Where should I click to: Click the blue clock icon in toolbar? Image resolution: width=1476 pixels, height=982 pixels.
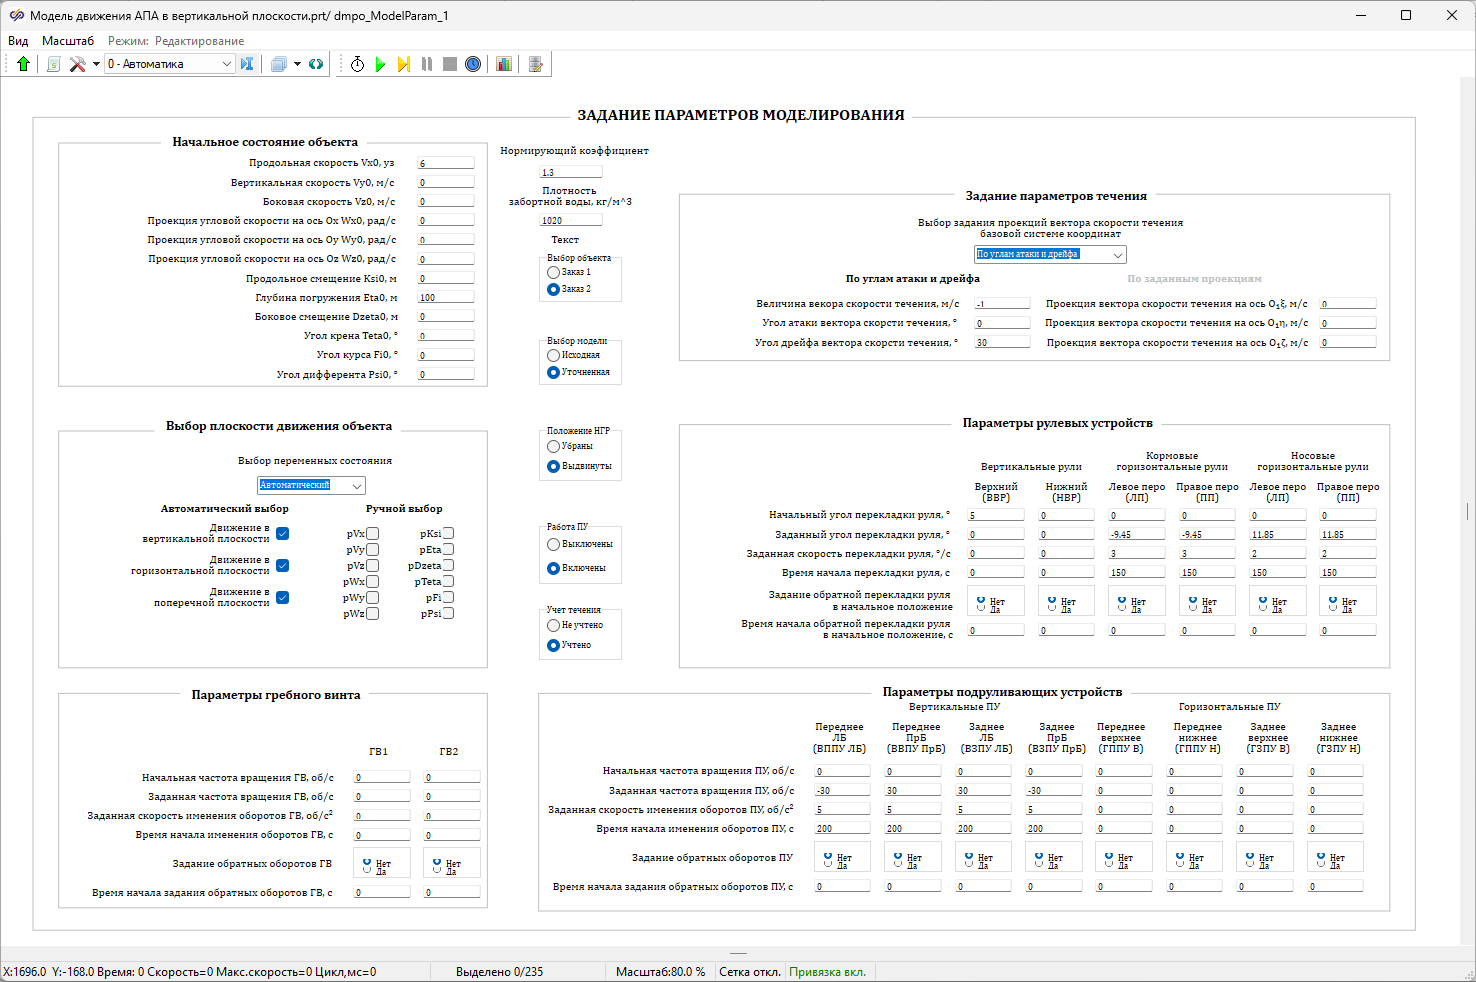tap(473, 64)
